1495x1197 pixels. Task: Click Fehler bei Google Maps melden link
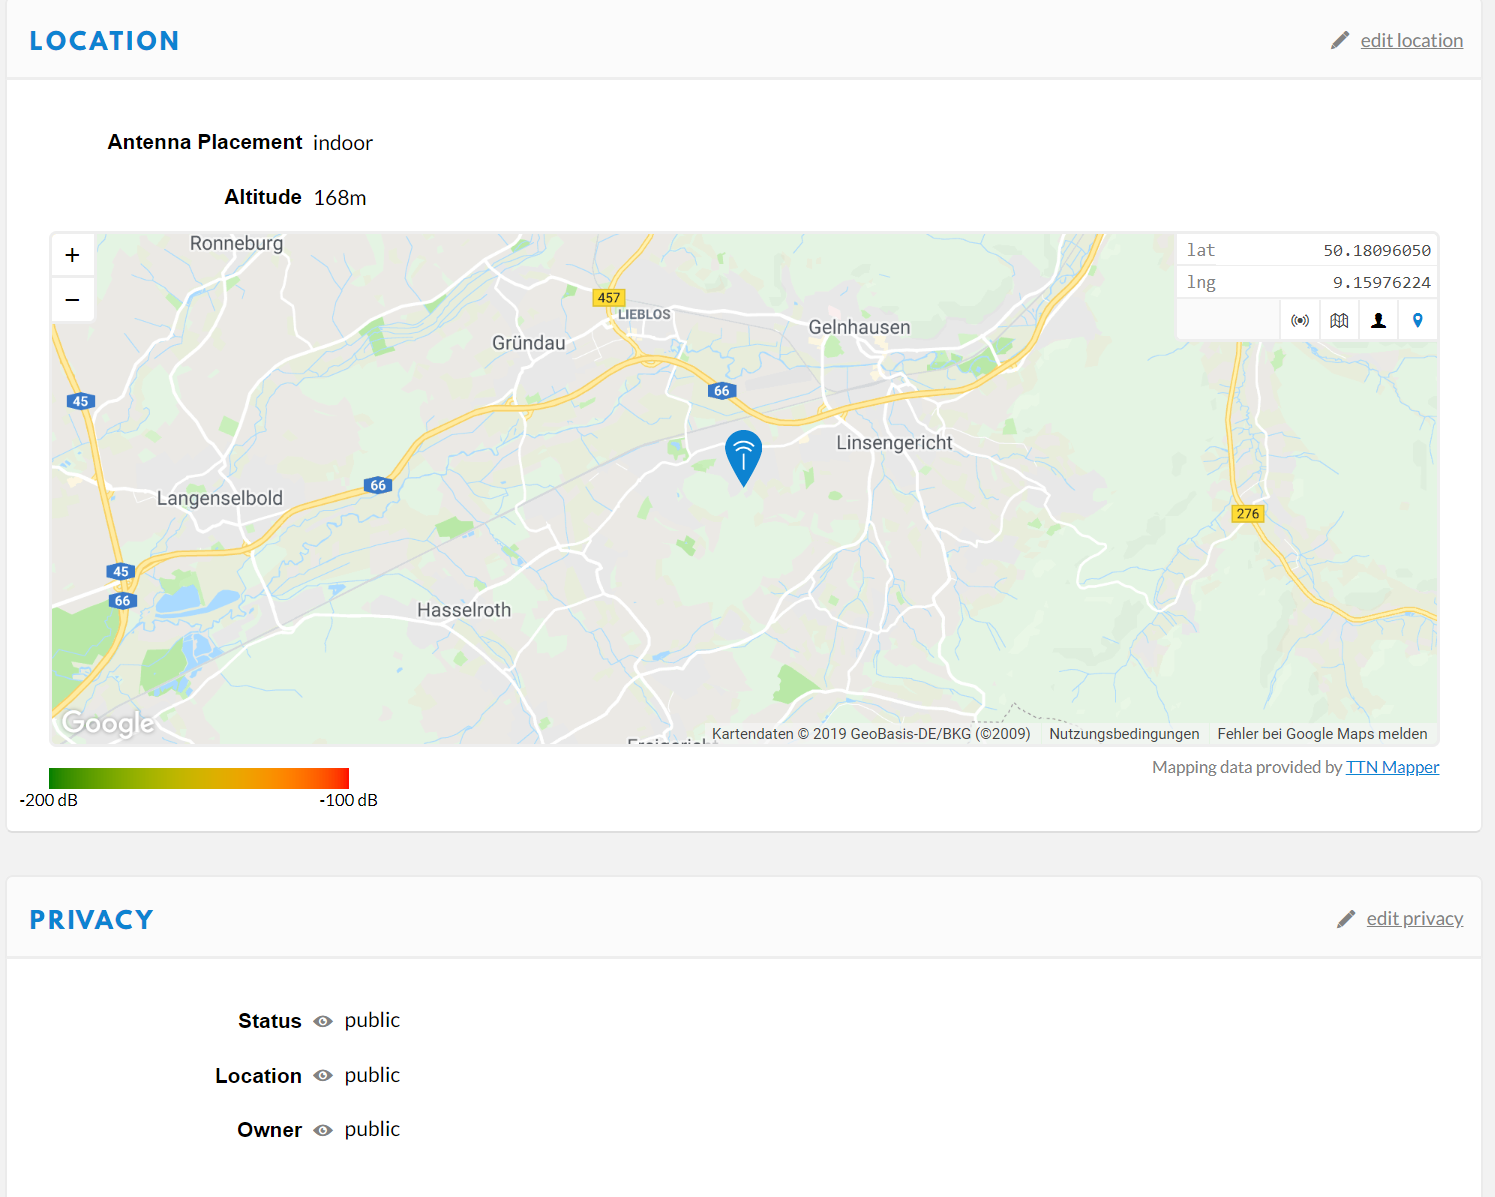pyautogui.click(x=1322, y=734)
